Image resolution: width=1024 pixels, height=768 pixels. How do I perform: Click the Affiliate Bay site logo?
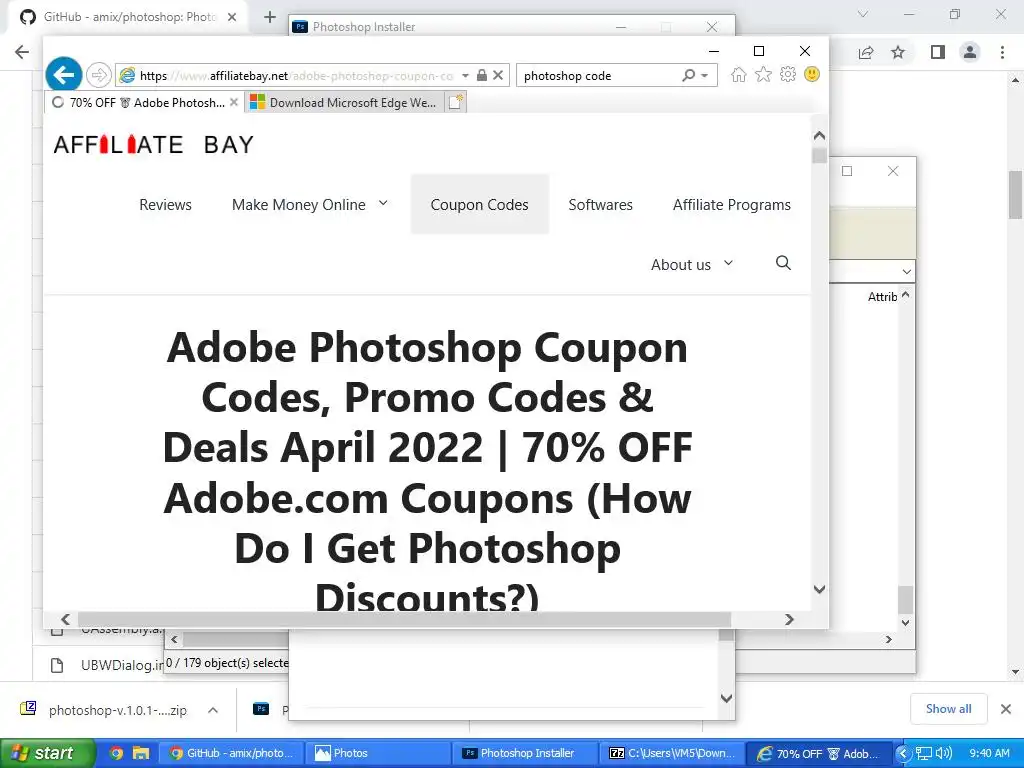153,144
